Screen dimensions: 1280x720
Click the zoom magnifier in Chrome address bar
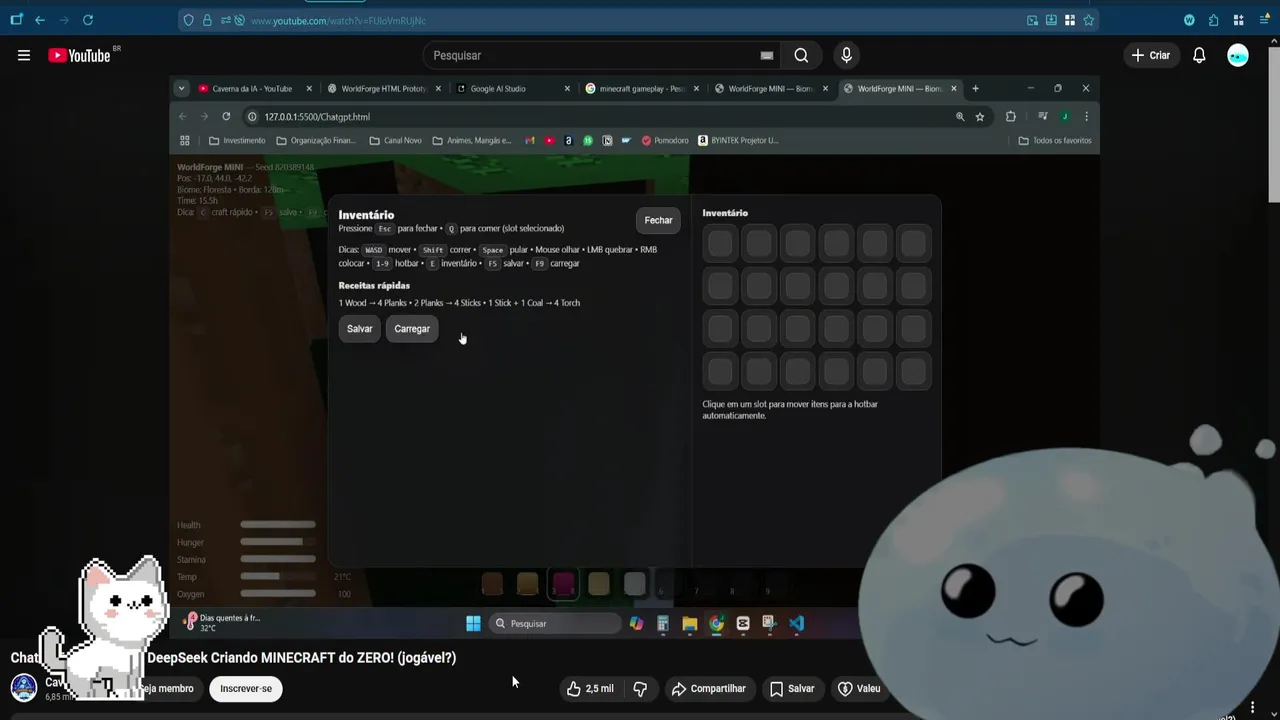(960, 117)
